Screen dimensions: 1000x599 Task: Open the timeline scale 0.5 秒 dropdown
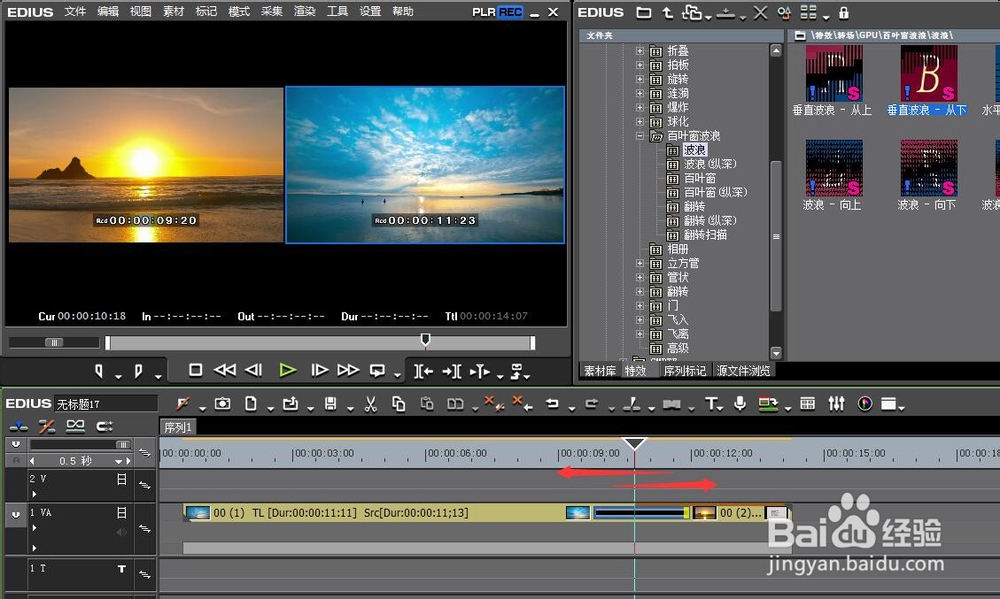(x=119, y=461)
